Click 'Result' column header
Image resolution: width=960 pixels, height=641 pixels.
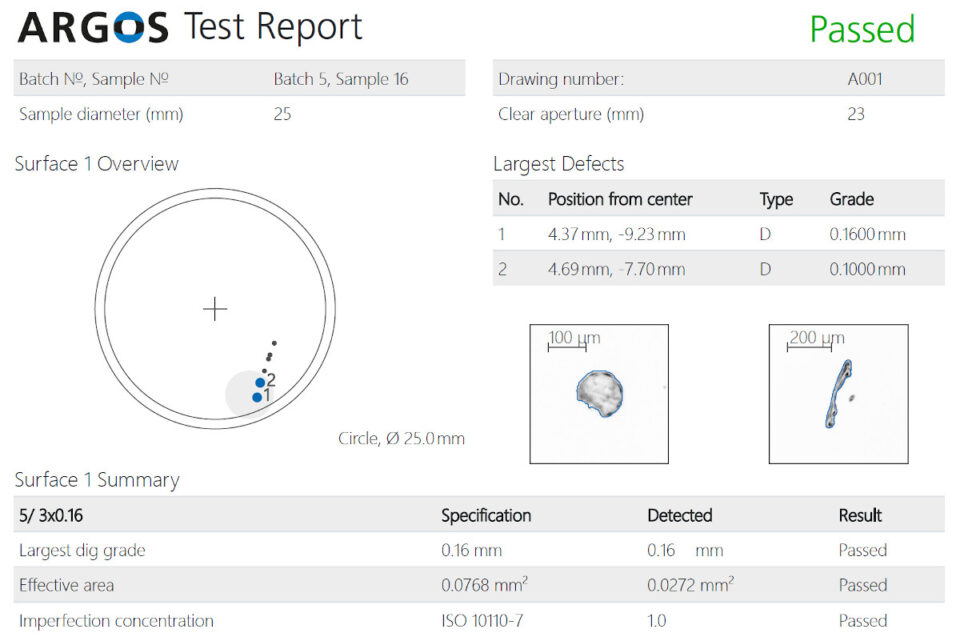tap(860, 515)
